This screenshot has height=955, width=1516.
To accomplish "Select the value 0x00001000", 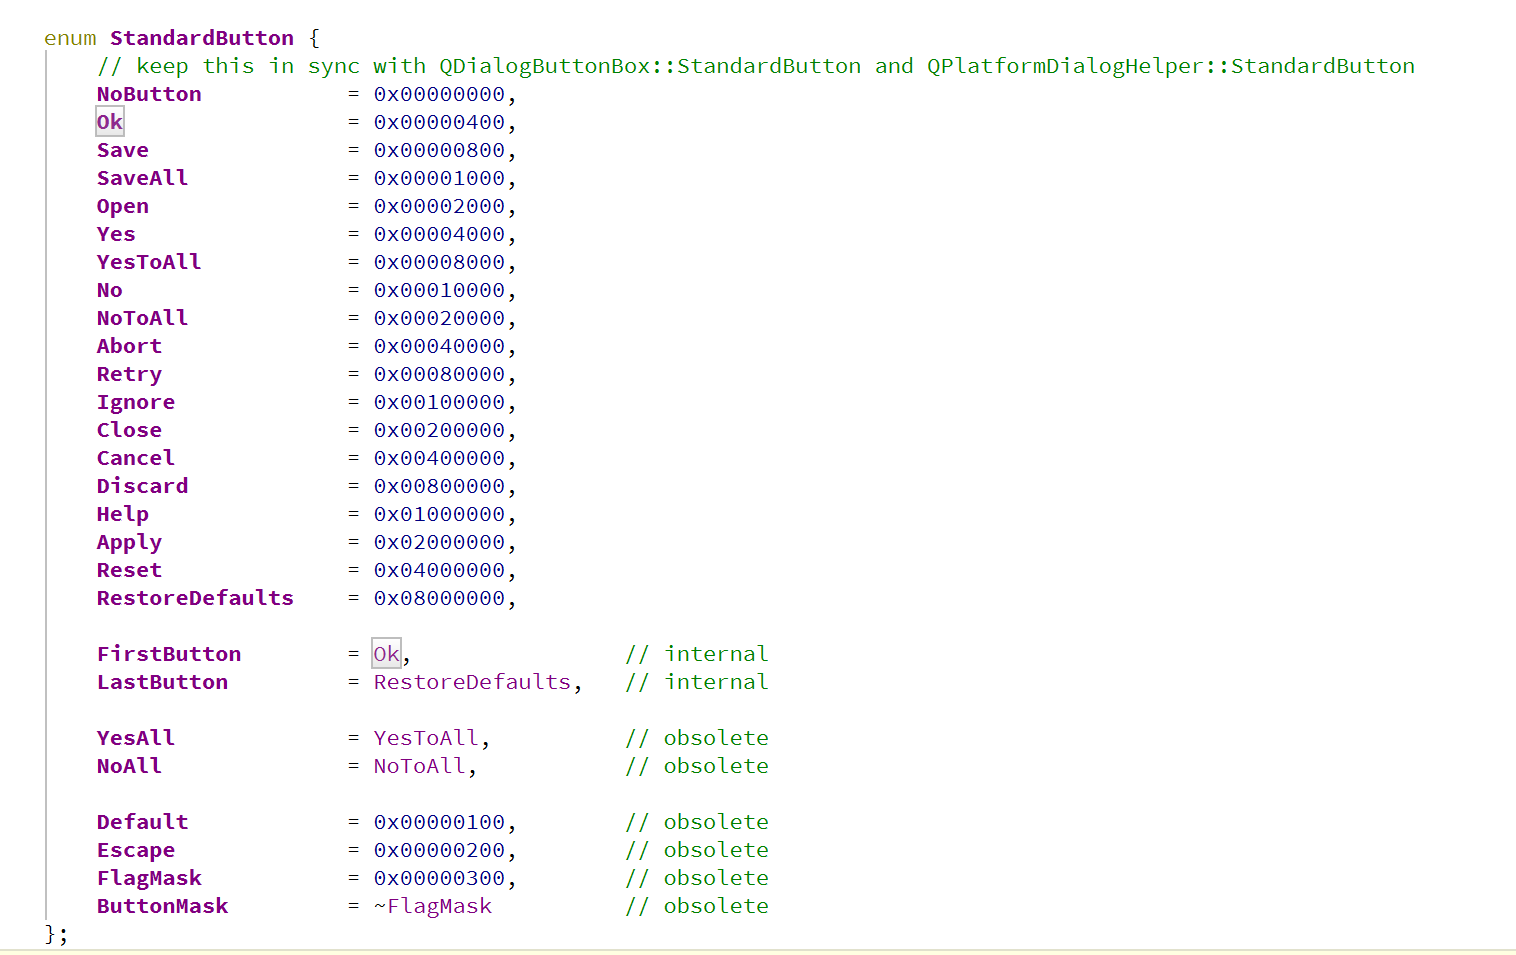I will click(x=440, y=178).
